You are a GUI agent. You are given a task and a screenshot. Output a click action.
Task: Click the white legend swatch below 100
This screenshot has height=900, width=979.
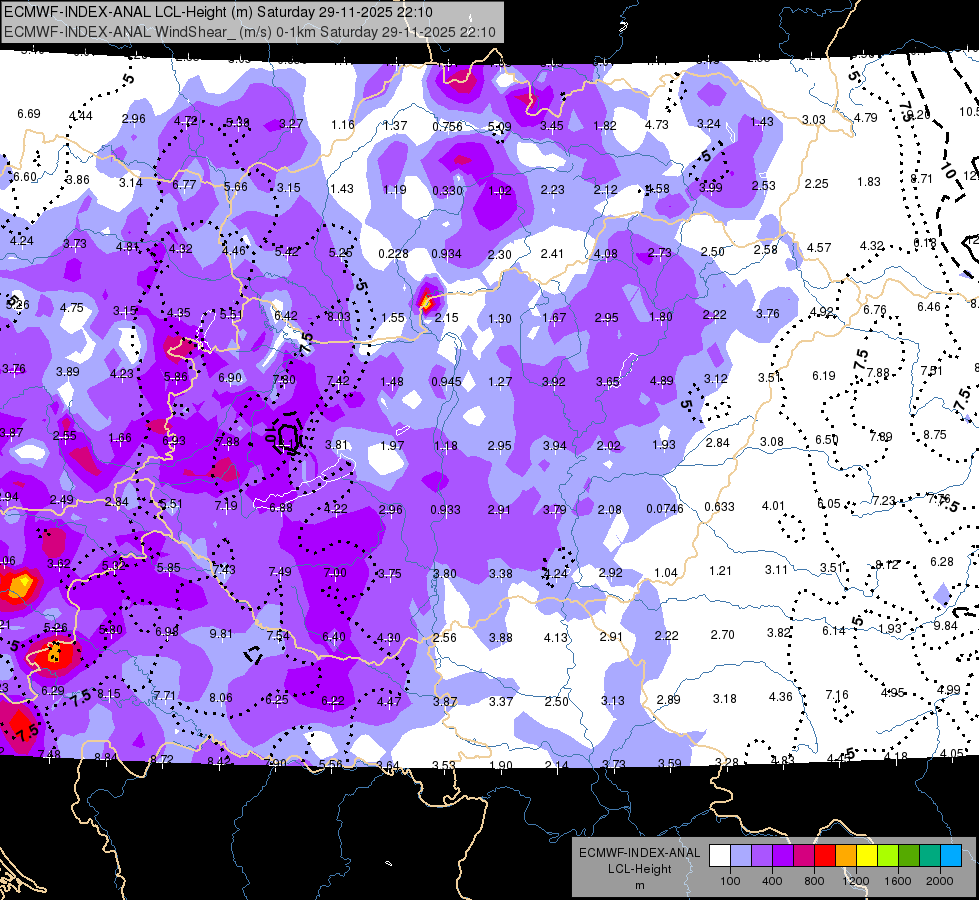pyautogui.click(x=720, y=856)
